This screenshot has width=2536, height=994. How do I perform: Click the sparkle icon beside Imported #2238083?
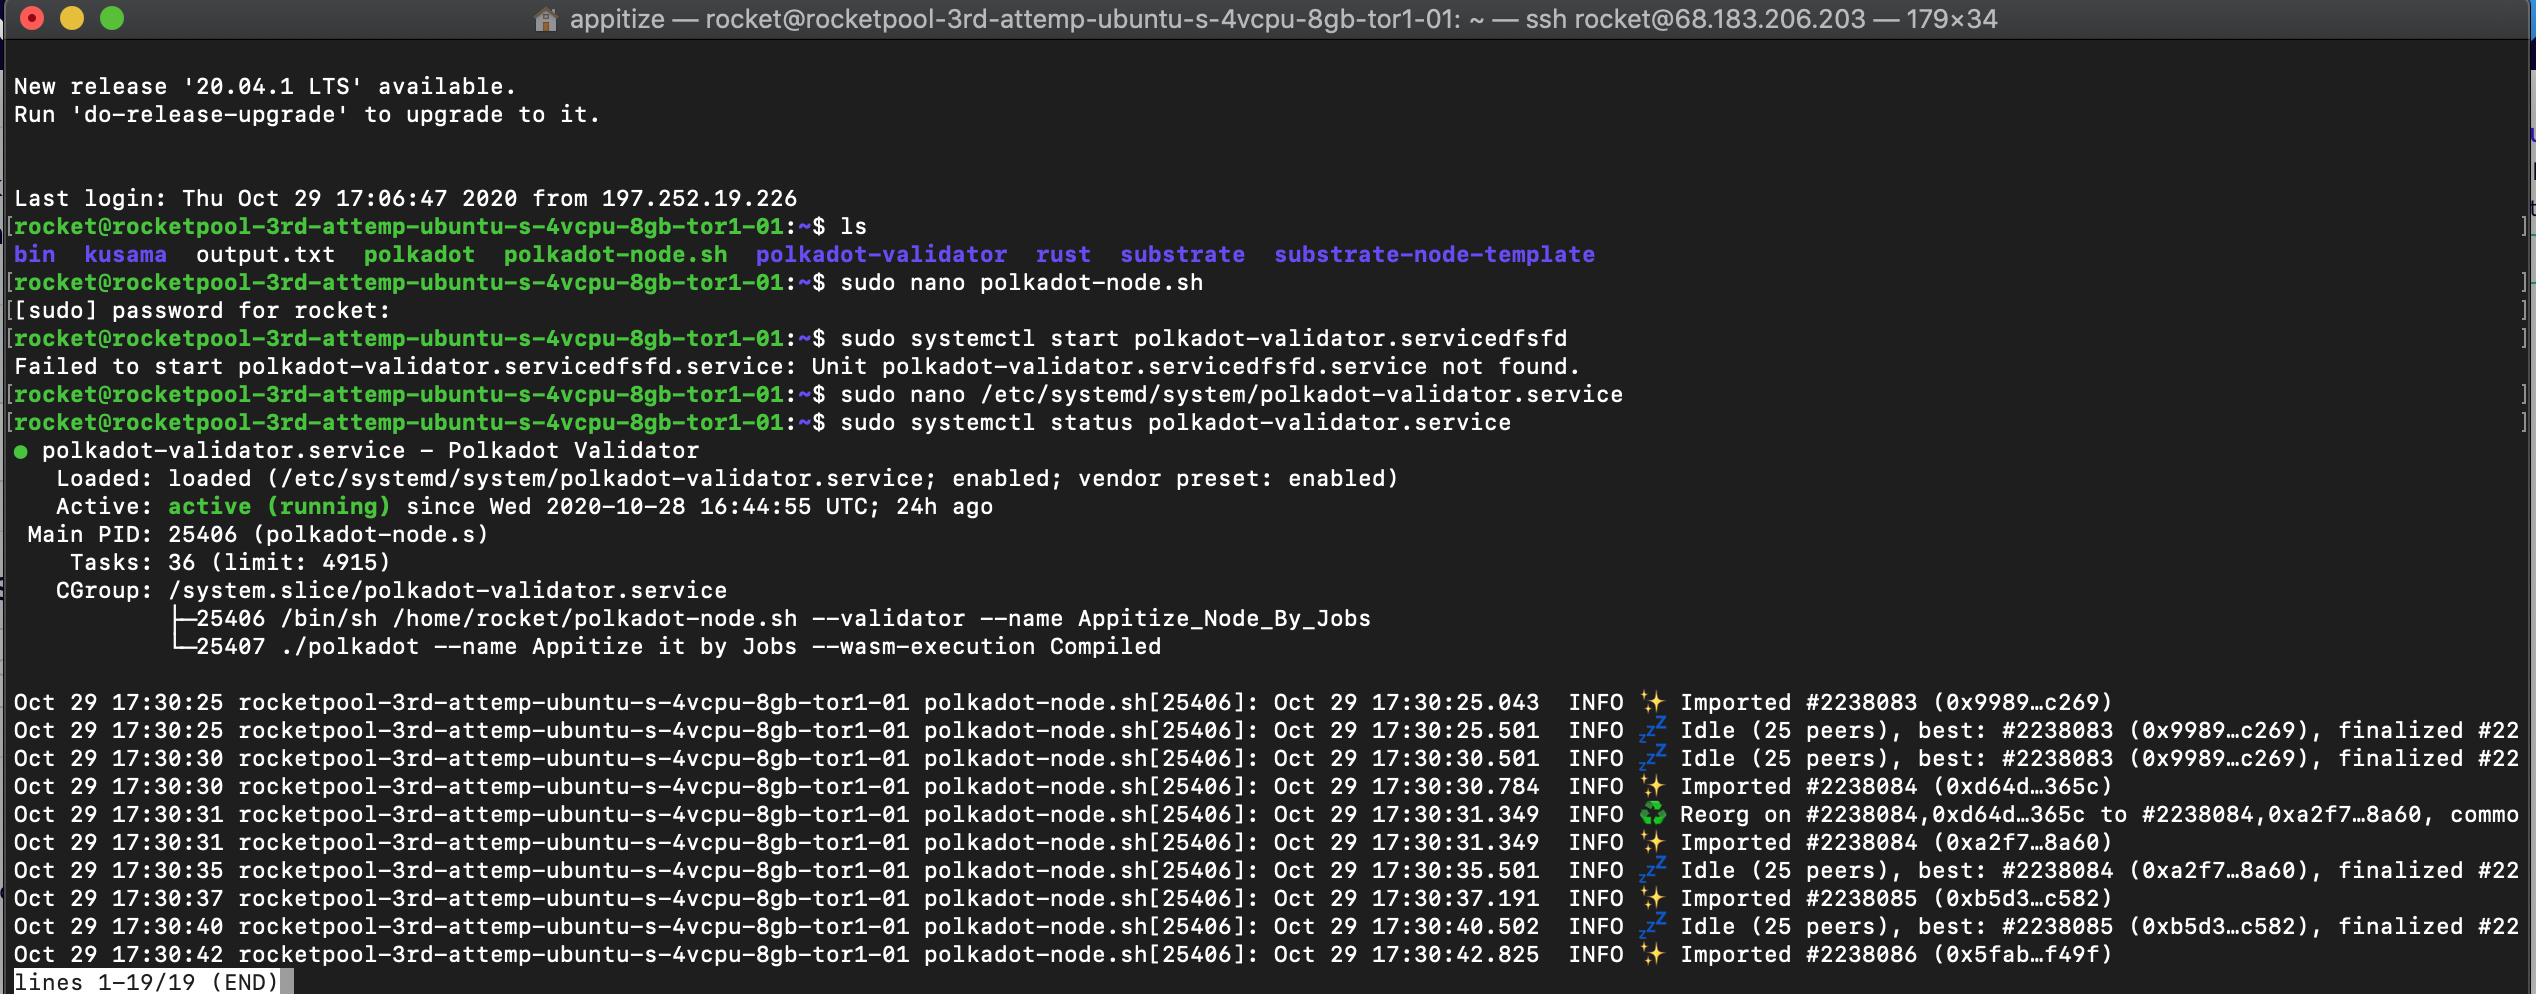(1652, 702)
